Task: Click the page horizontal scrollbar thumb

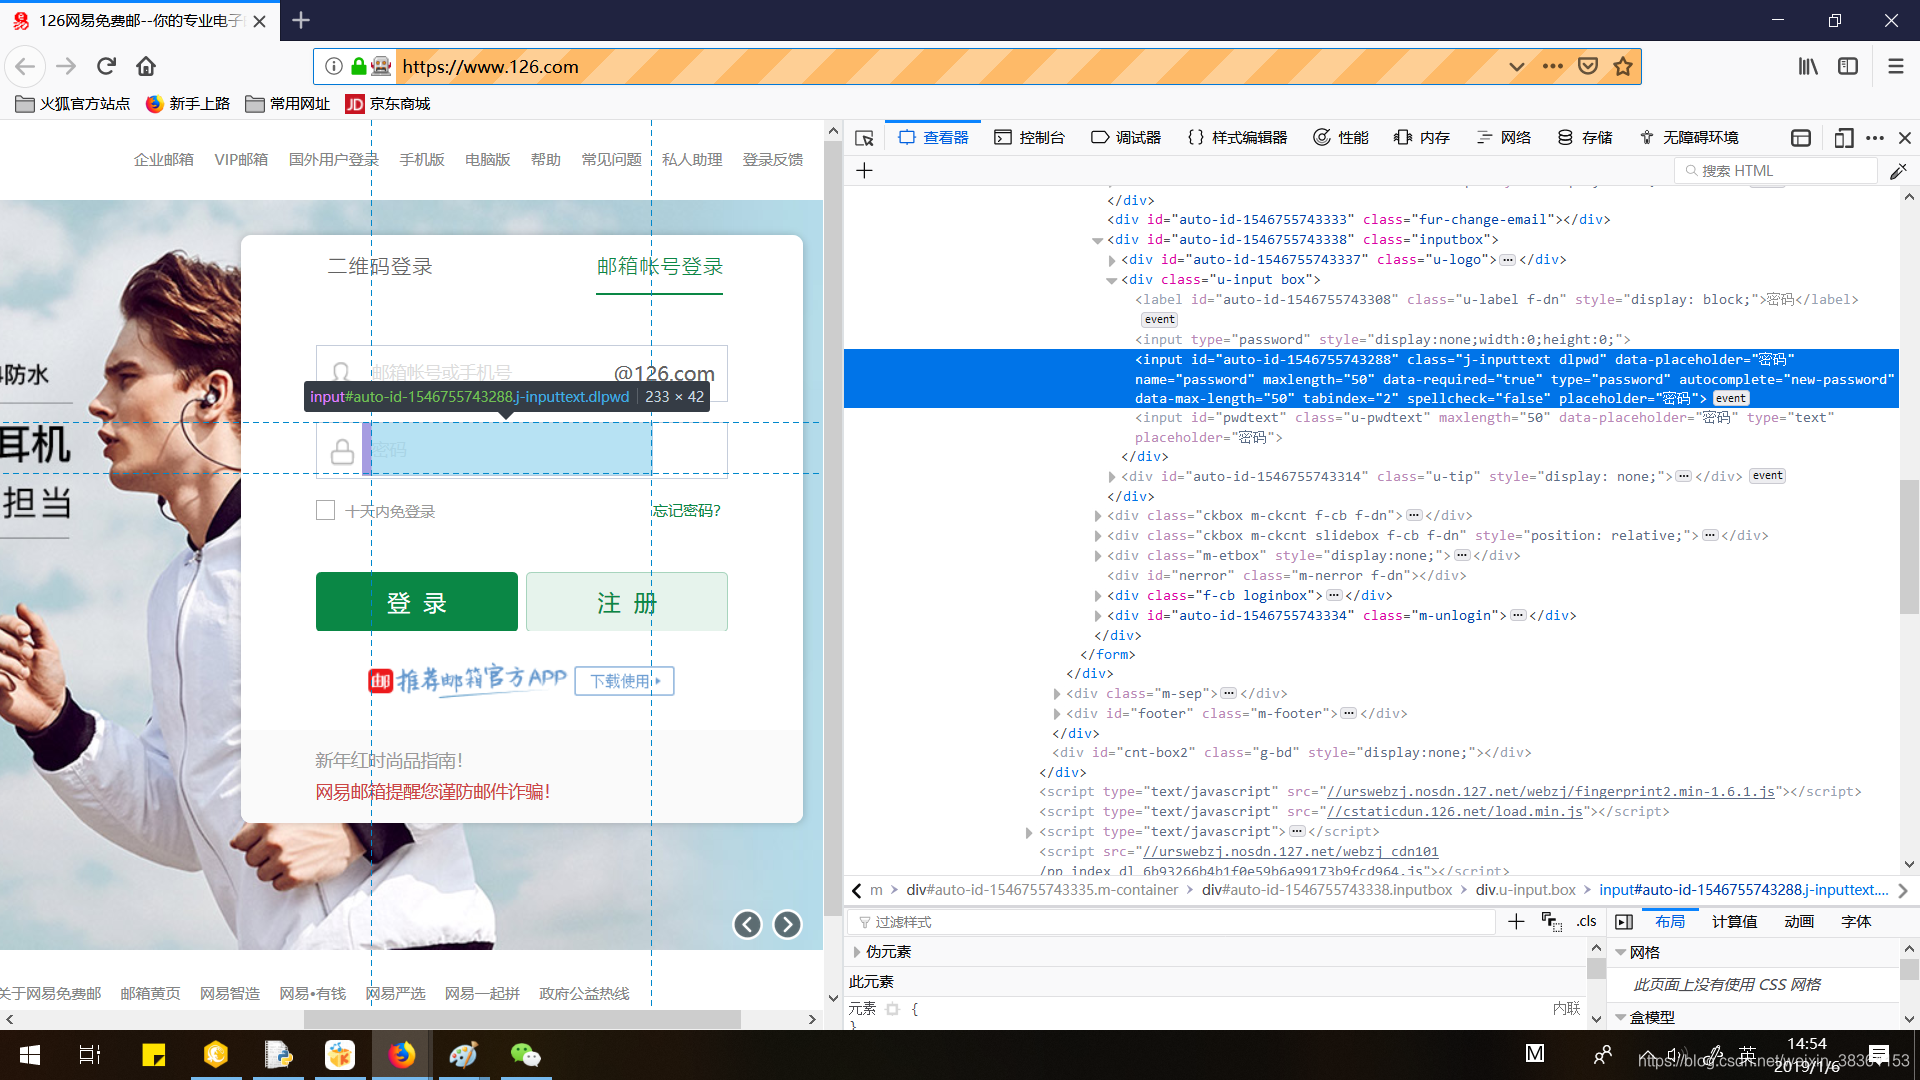Action: (x=522, y=1019)
